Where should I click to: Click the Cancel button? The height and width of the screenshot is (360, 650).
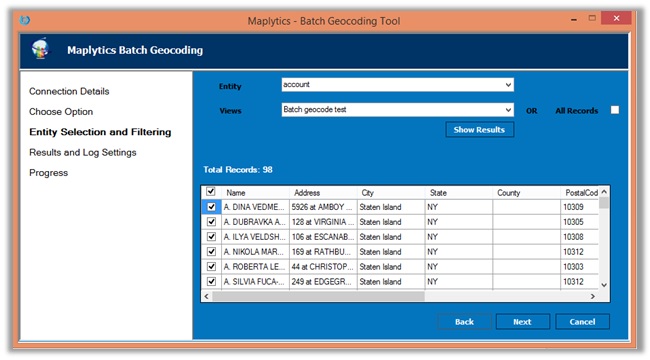click(x=582, y=321)
